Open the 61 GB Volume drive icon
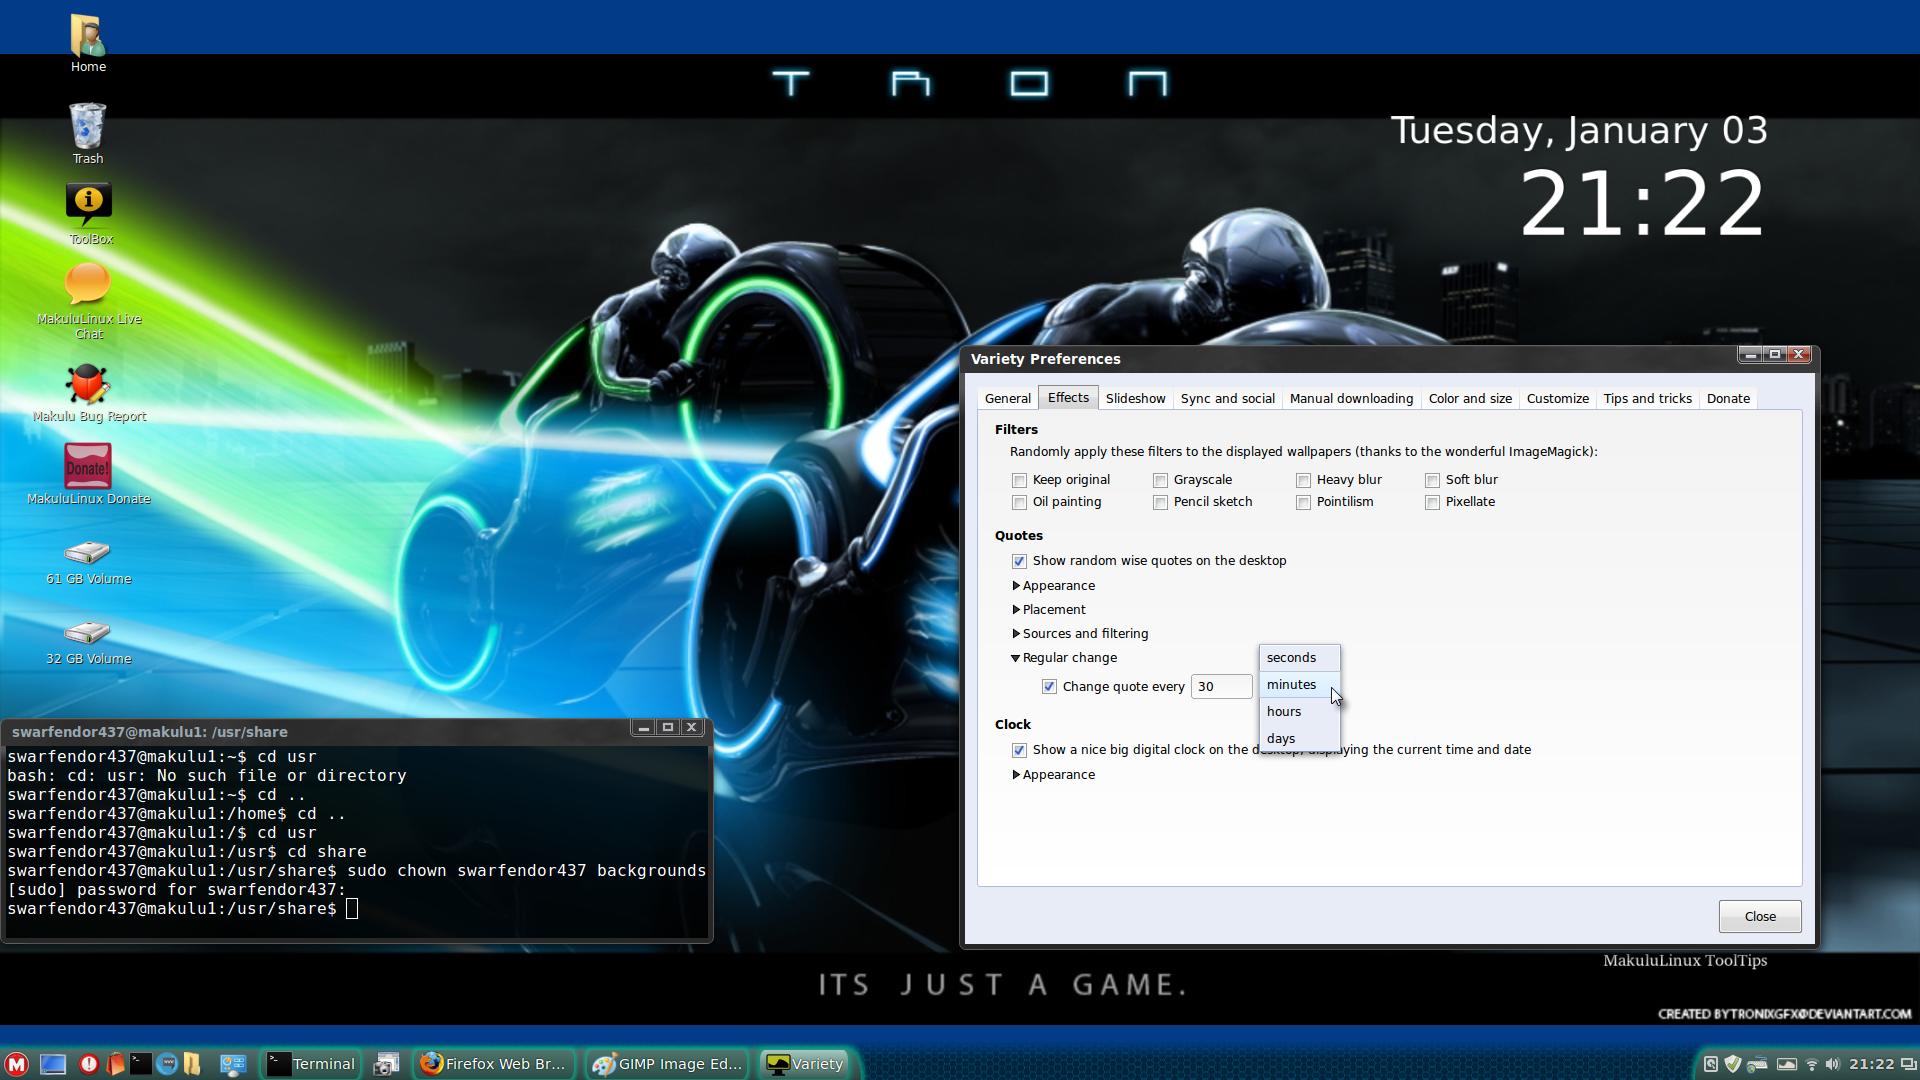 click(88, 563)
